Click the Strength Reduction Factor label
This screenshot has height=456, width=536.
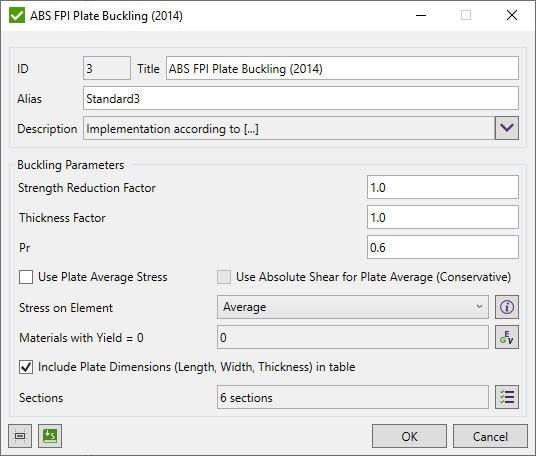tap(87, 188)
